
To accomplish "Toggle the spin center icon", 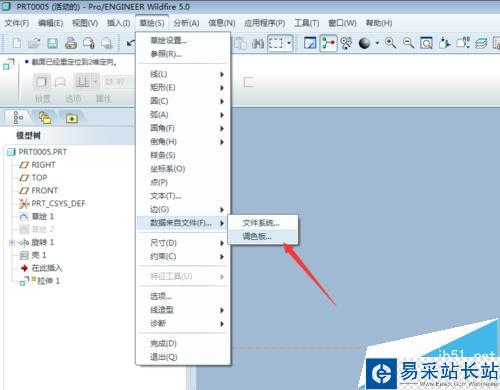I will [328, 43].
